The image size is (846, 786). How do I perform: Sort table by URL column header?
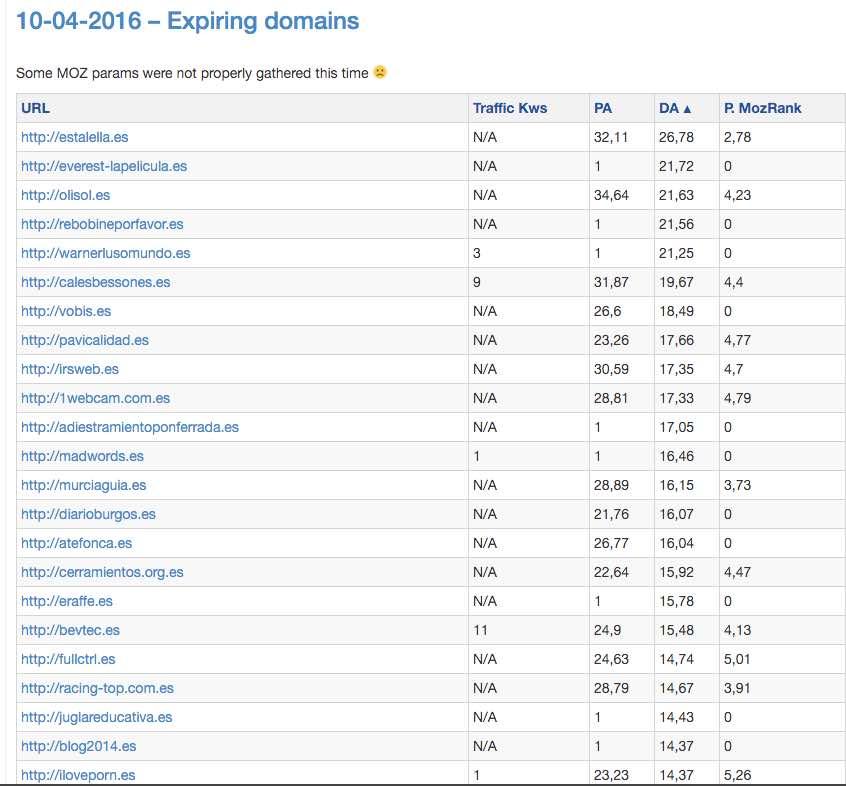[35, 108]
